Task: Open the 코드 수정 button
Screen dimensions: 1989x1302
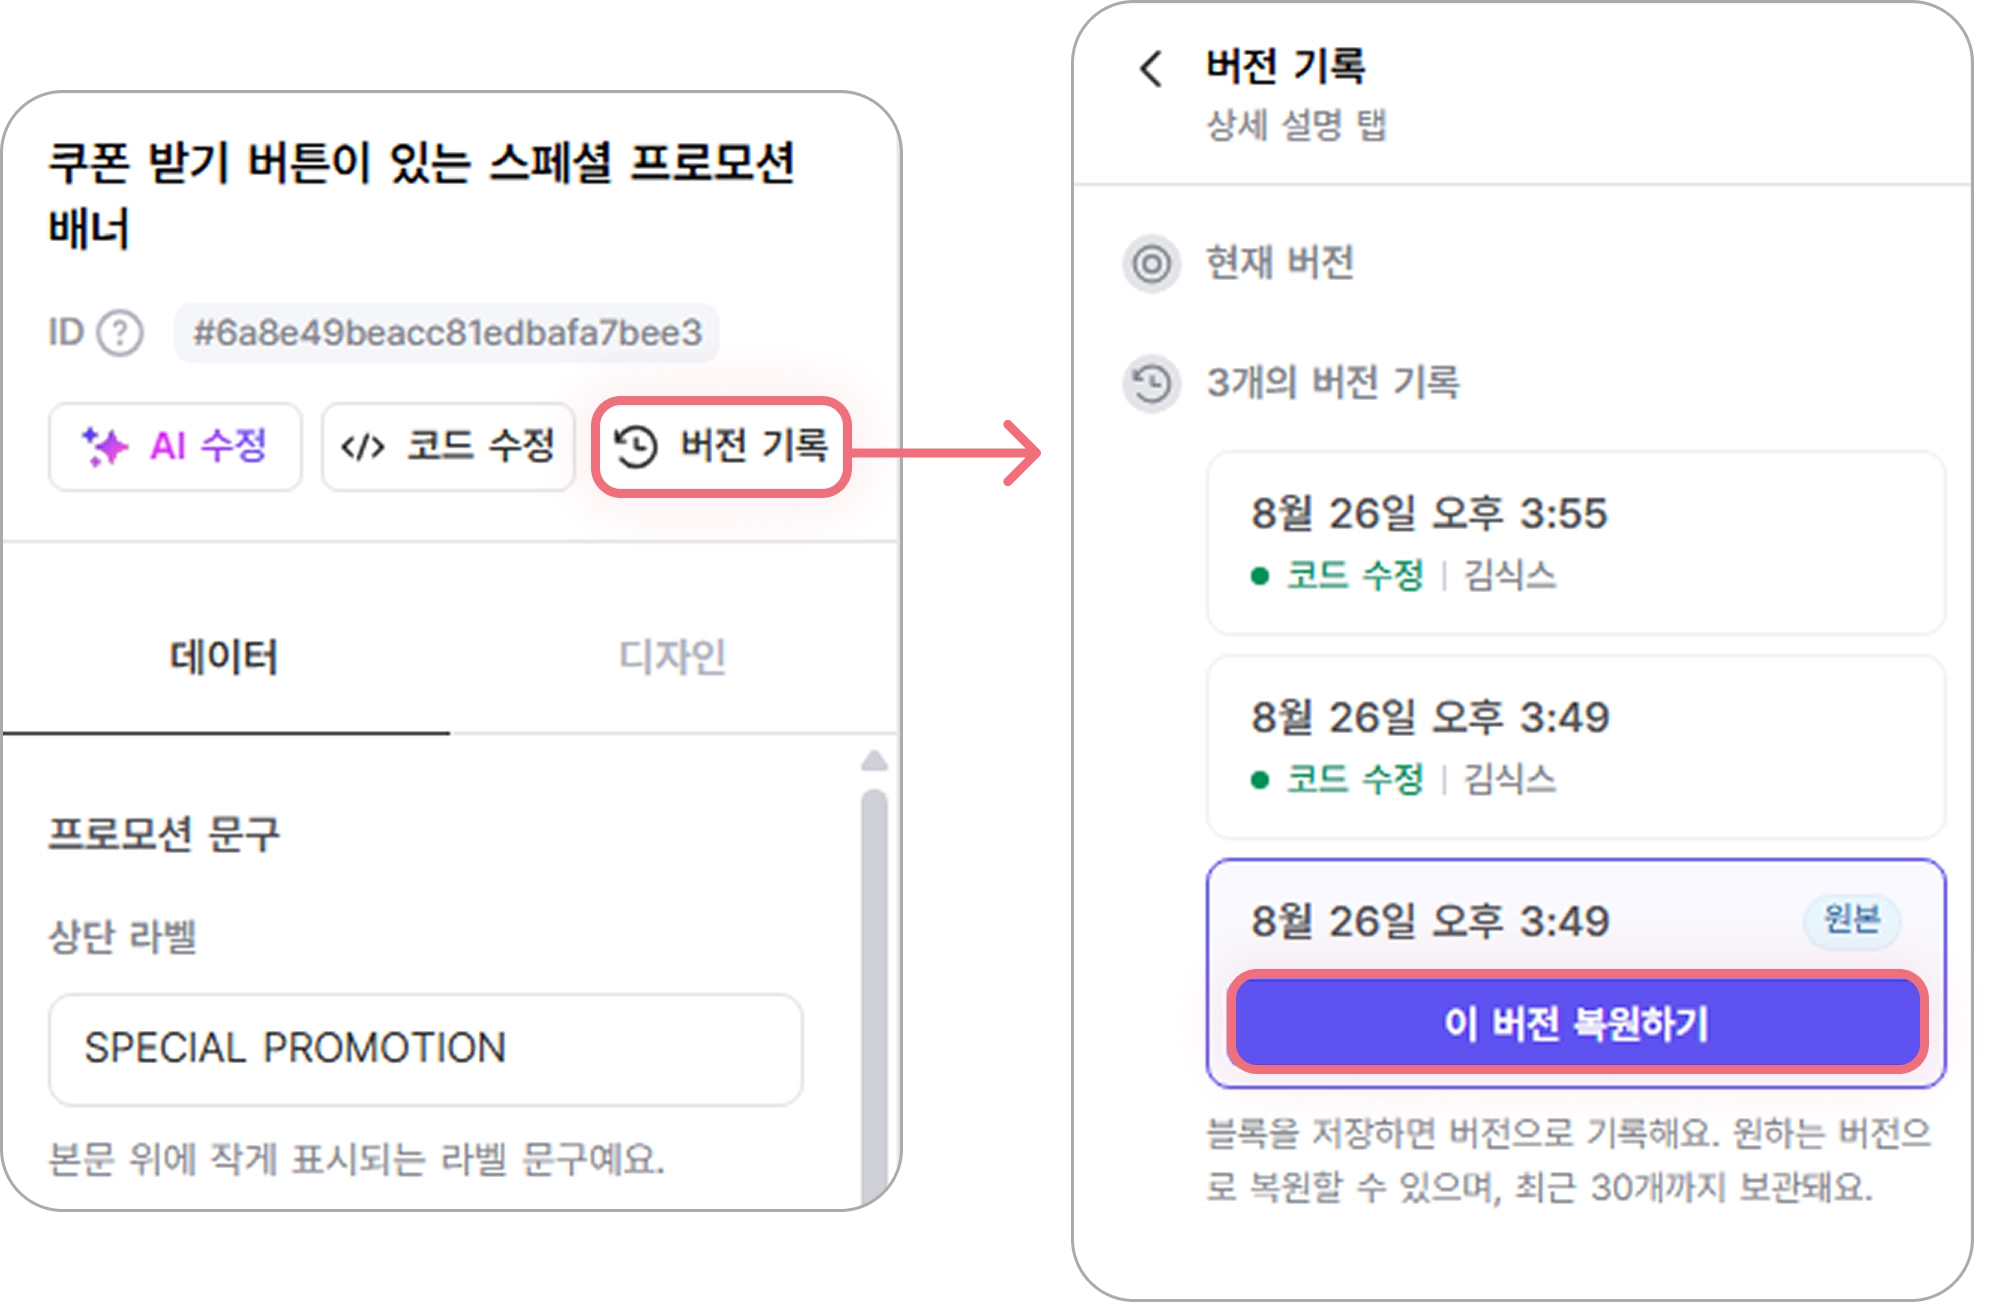Action: tap(448, 446)
